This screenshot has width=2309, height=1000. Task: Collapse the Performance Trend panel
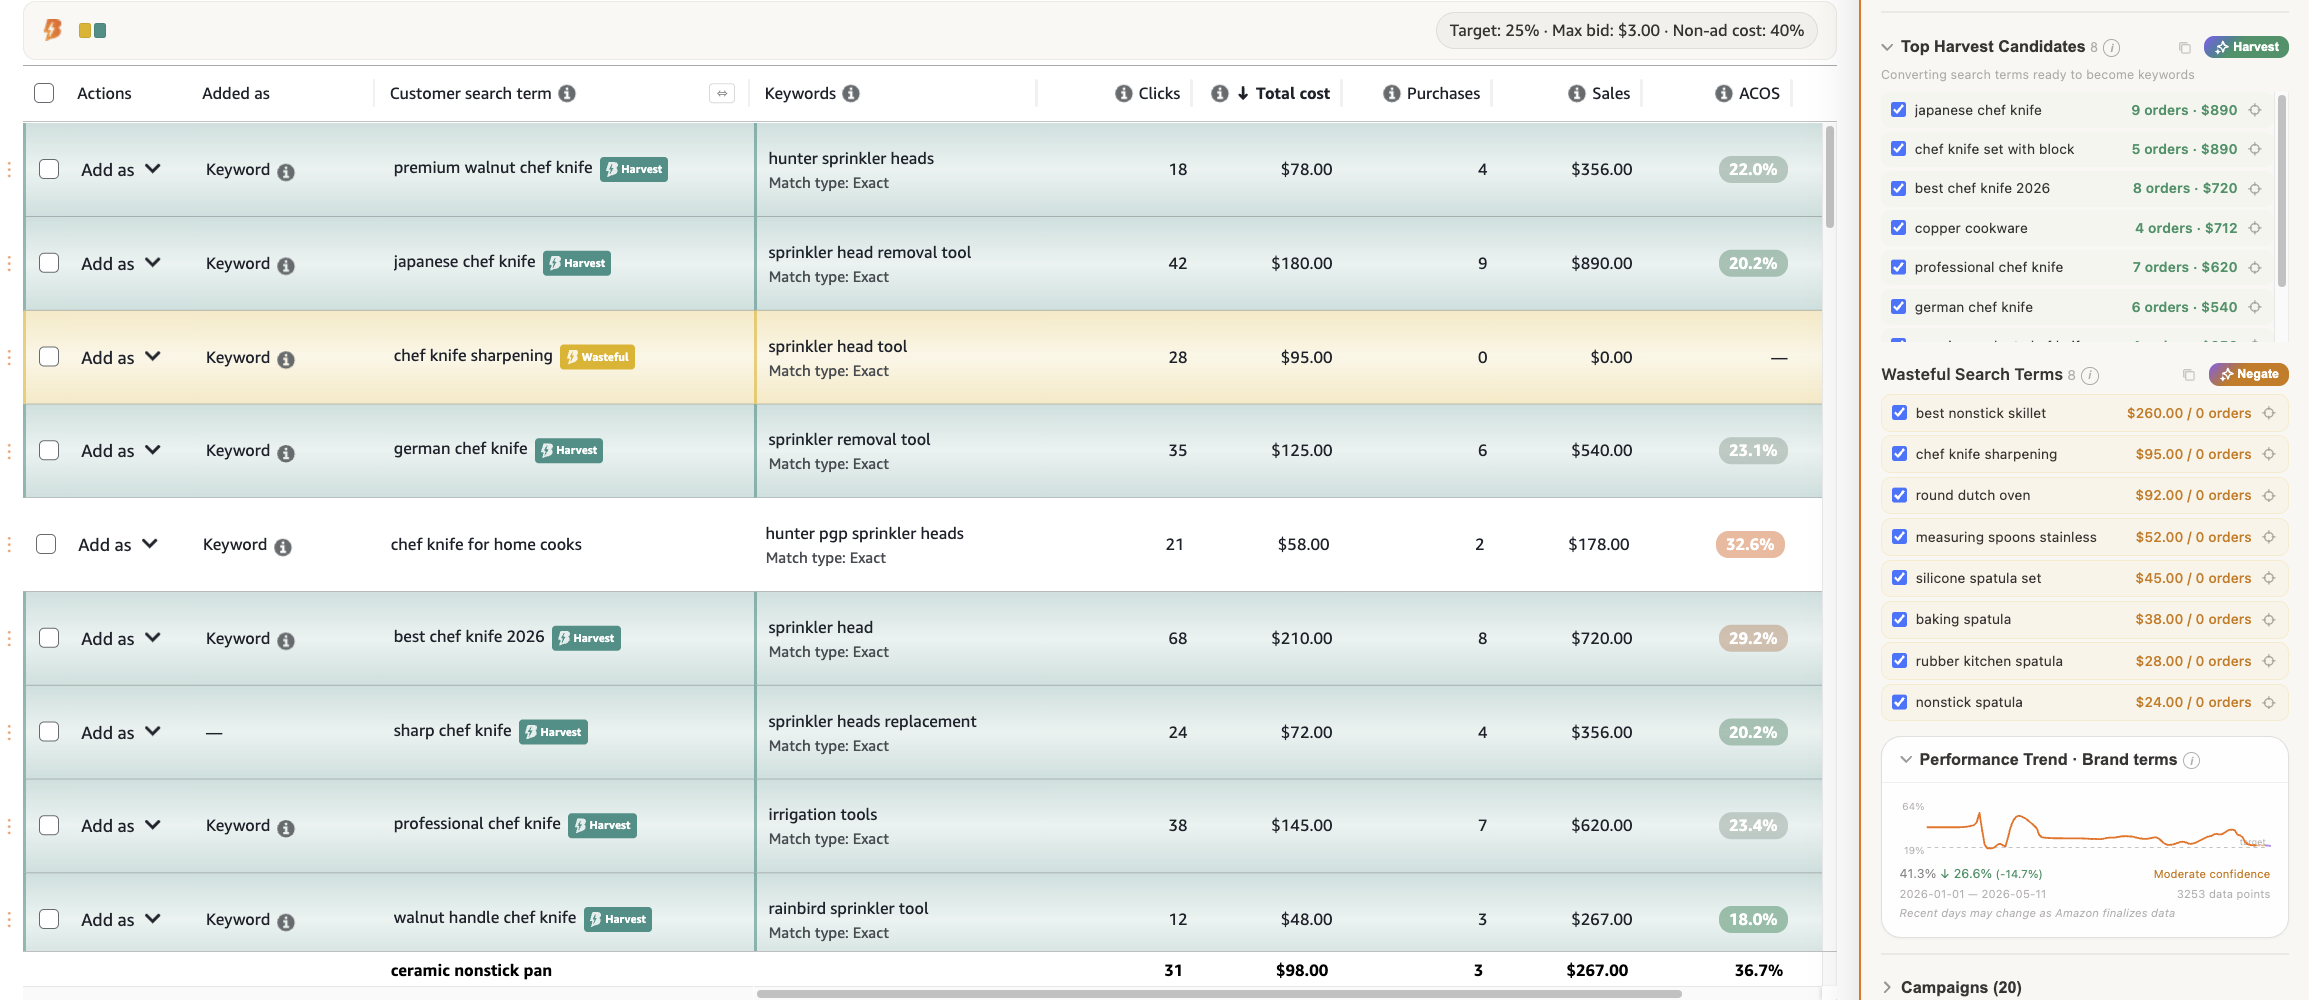(x=1906, y=760)
